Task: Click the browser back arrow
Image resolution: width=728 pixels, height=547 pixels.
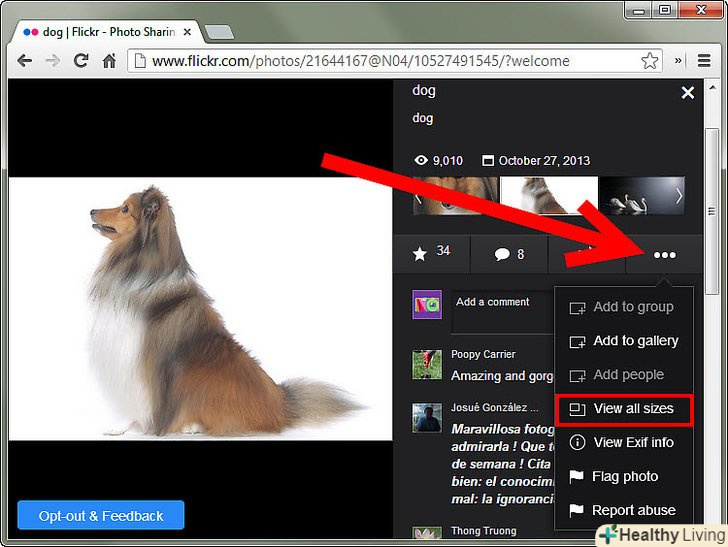Action: coord(23,61)
